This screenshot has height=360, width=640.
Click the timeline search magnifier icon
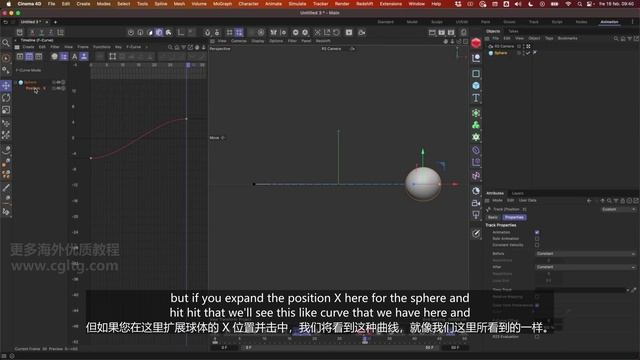click(170, 47)
